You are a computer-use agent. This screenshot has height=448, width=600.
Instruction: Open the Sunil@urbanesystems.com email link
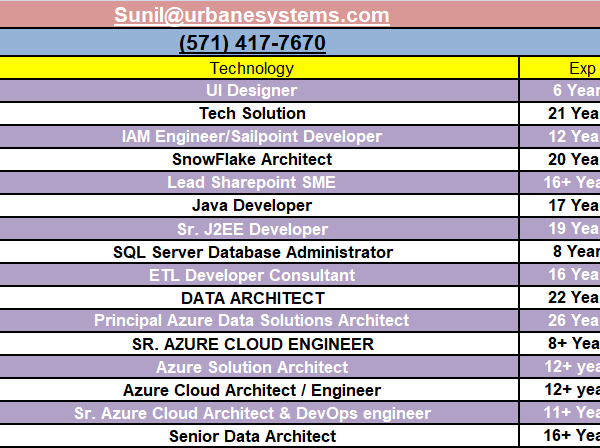tap(251, 15)
